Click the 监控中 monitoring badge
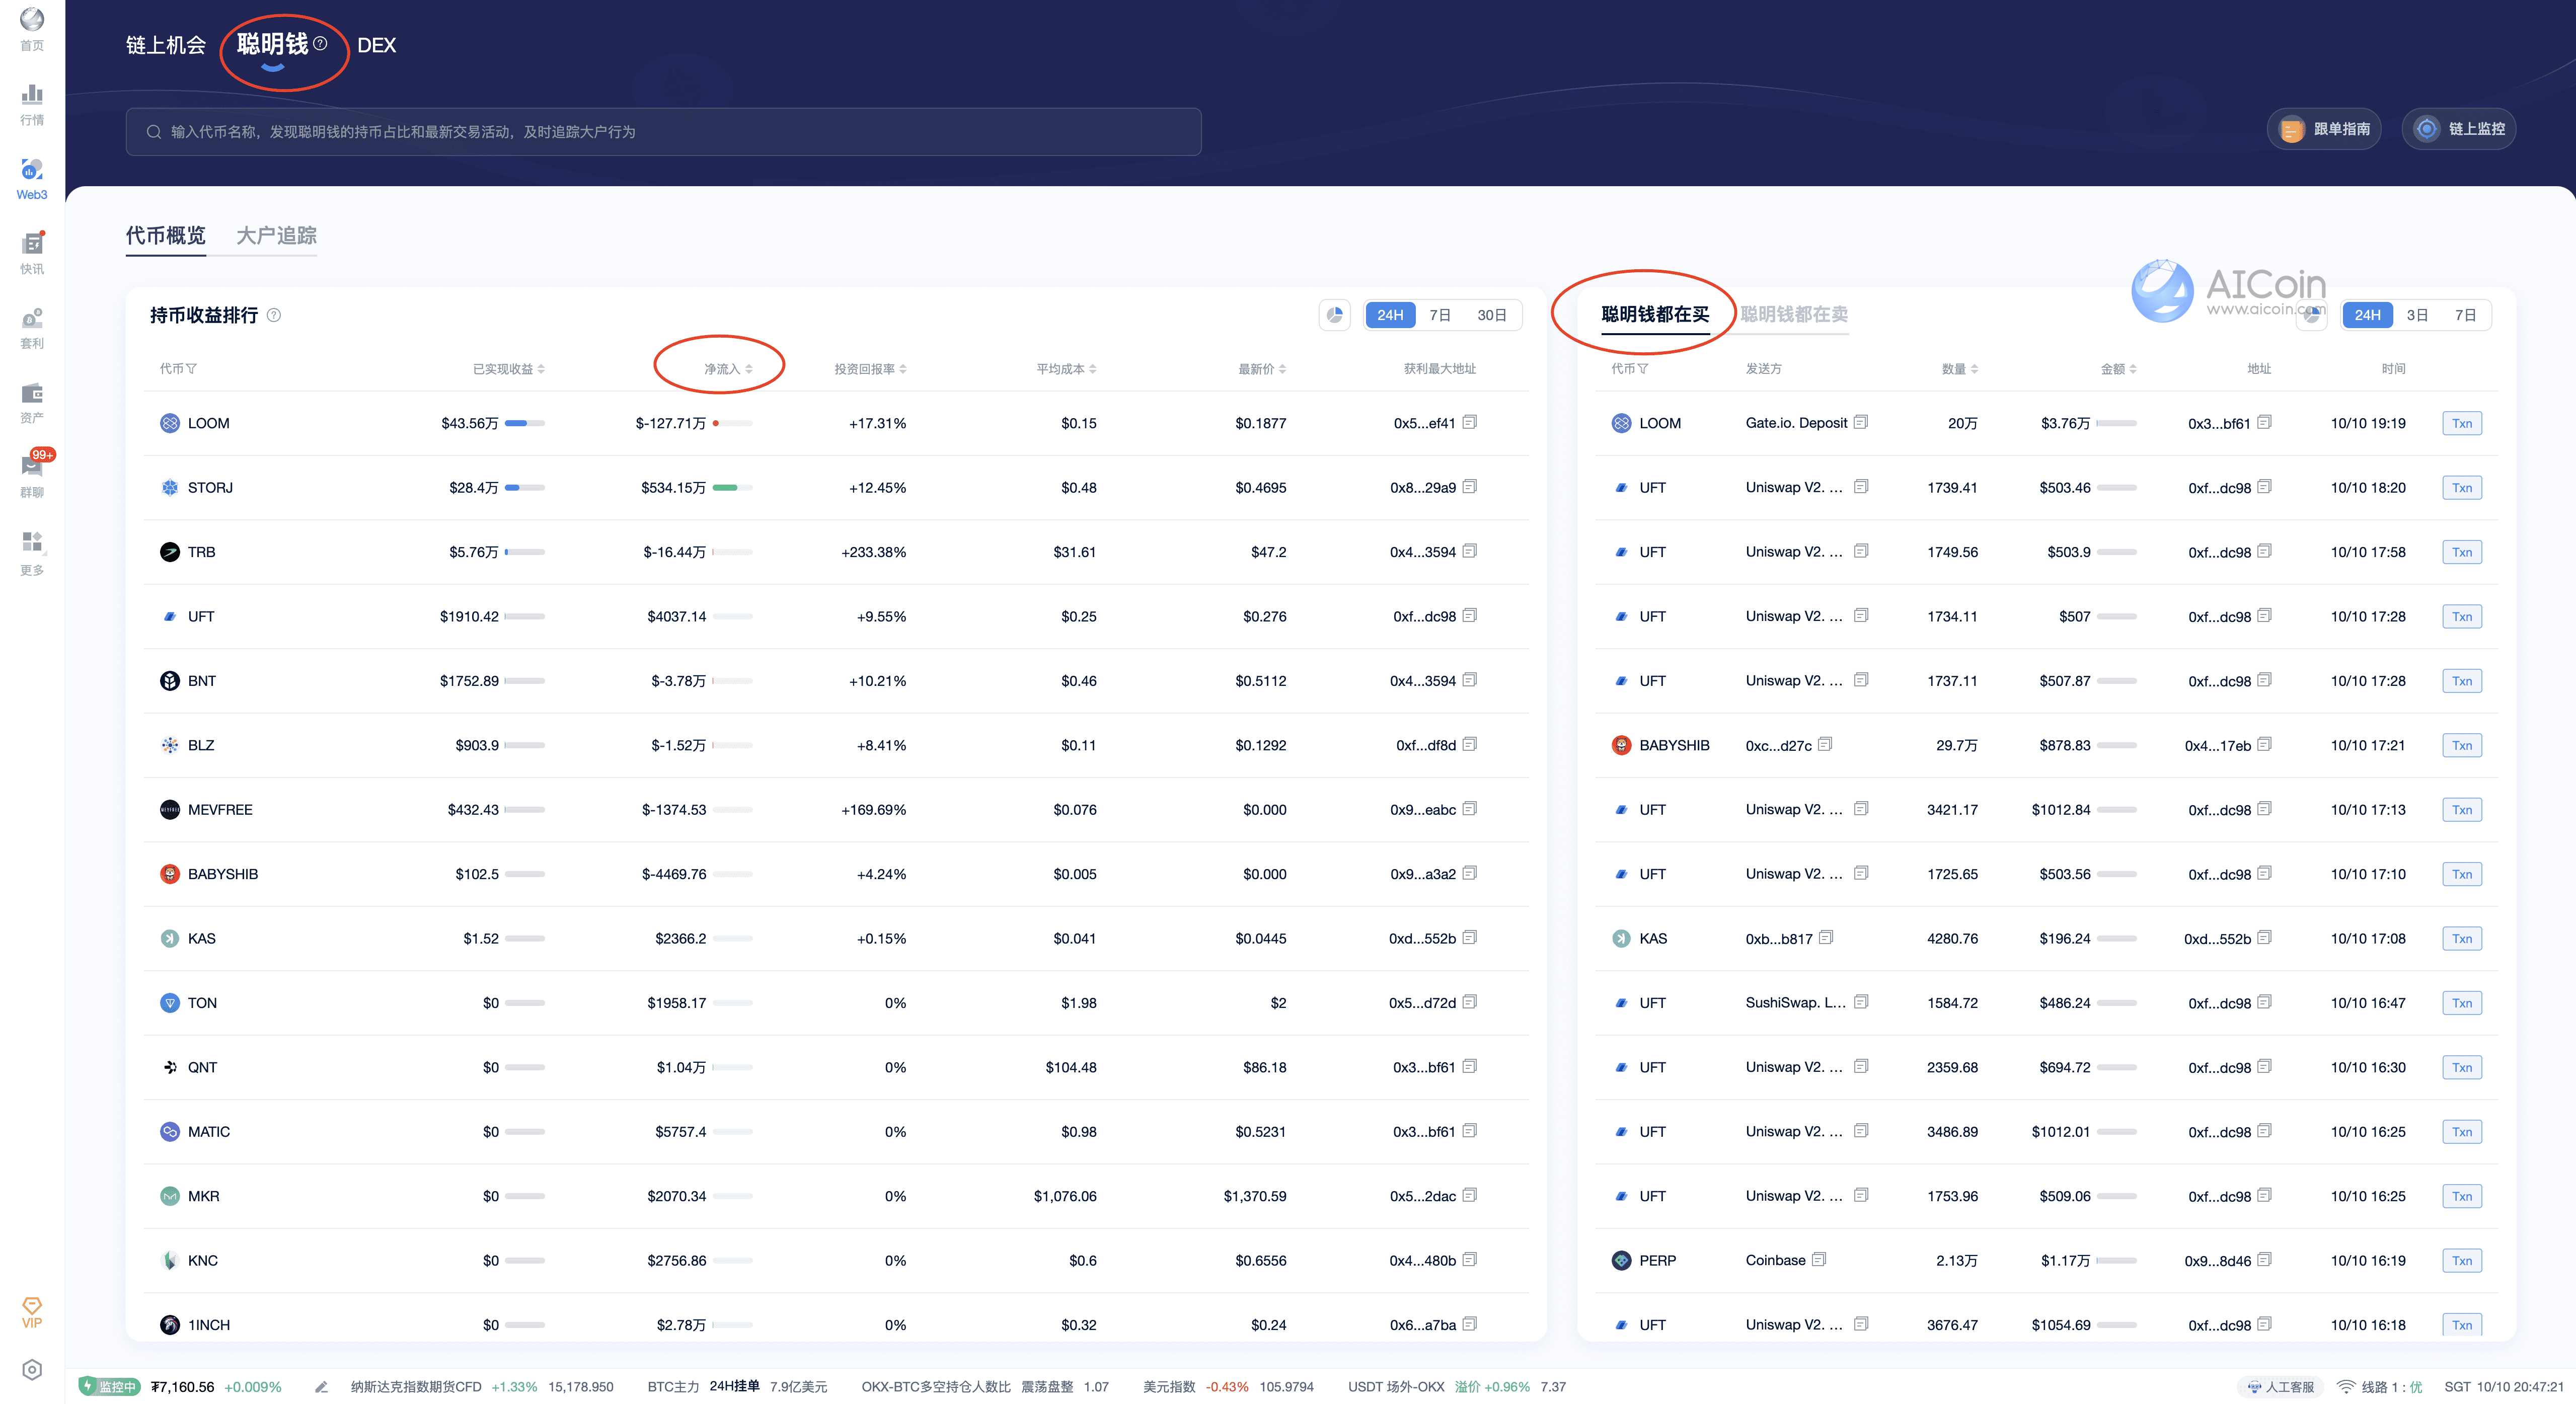The height and width of the screenshot is (1404, 2576). click(x=110, y=1387)
